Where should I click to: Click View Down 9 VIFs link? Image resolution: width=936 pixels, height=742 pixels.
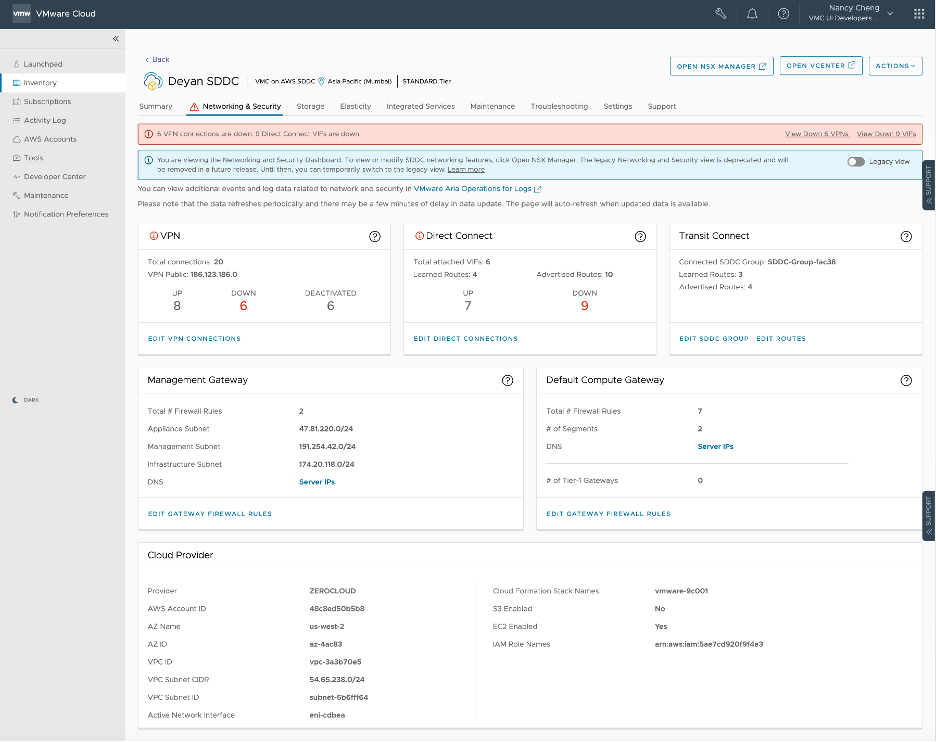886,134
